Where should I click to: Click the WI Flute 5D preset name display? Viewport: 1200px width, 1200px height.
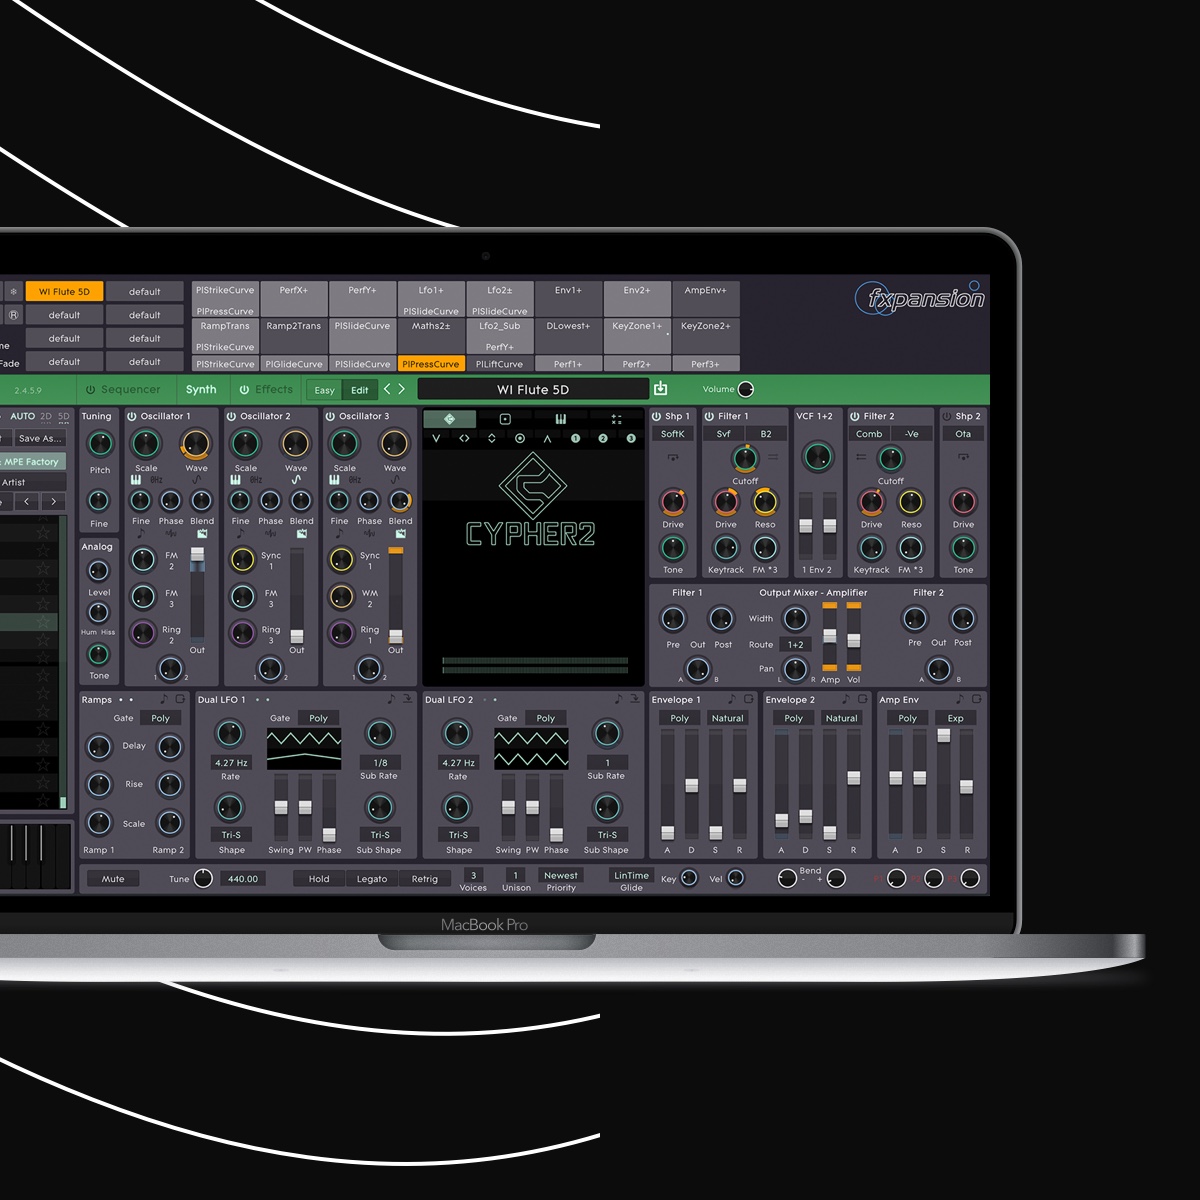click(533, 389)
